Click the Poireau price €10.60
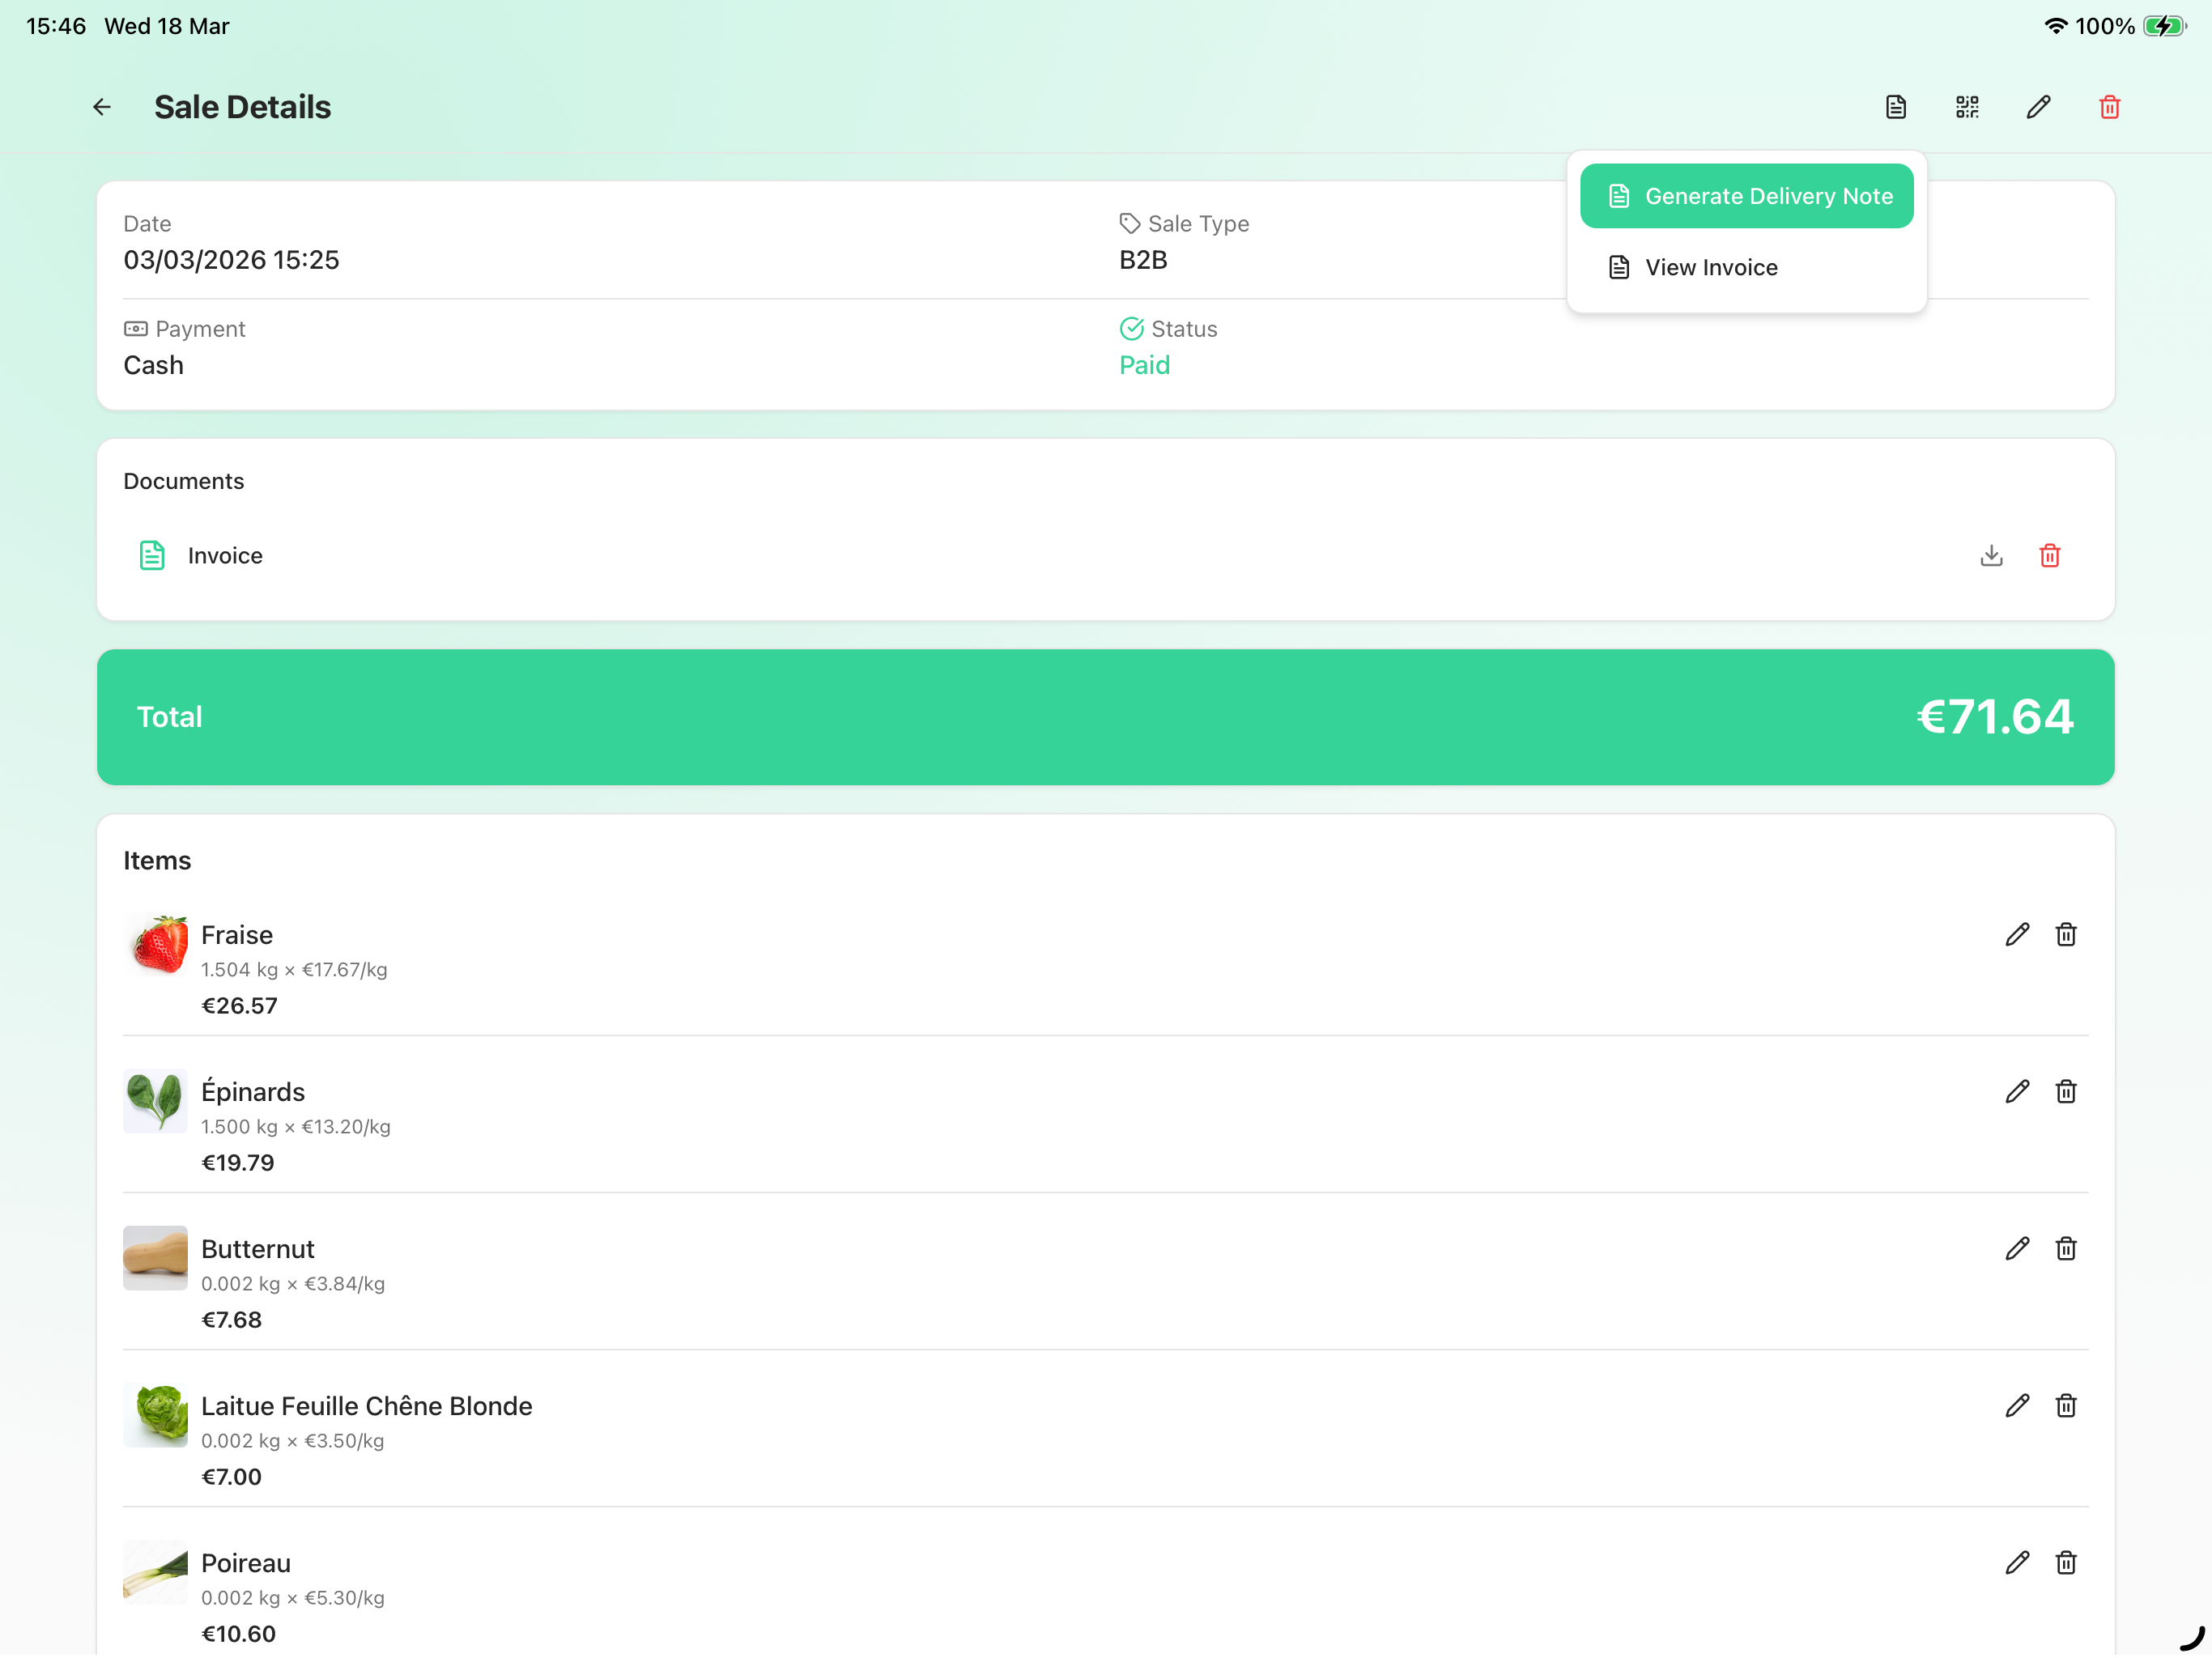Screen dimensions: 2212x1658 [x=238, y=1633]
